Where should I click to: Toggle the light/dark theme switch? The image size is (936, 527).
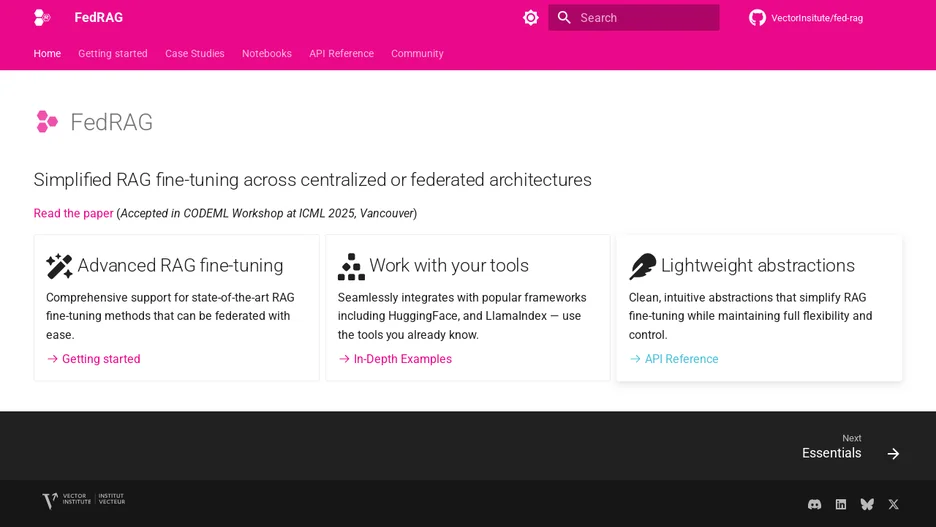click(530, 18)
